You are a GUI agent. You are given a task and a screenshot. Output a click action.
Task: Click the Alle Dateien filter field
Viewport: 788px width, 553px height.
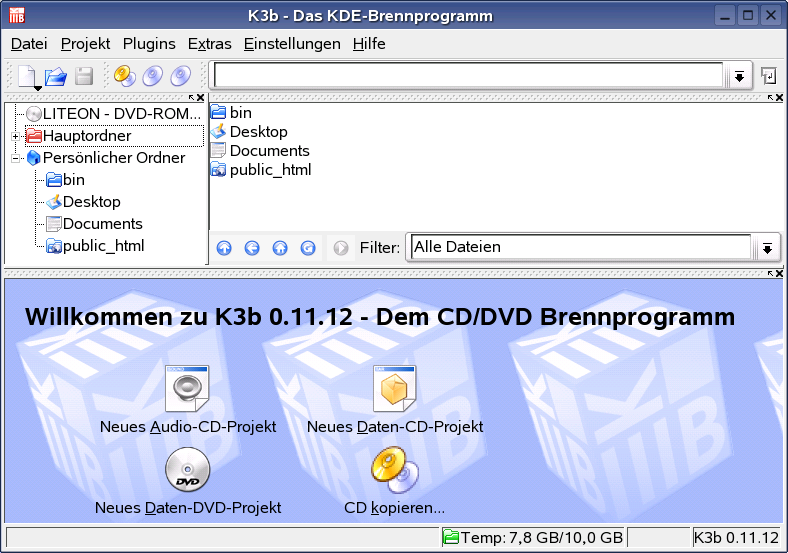click(x=581, y=247)
